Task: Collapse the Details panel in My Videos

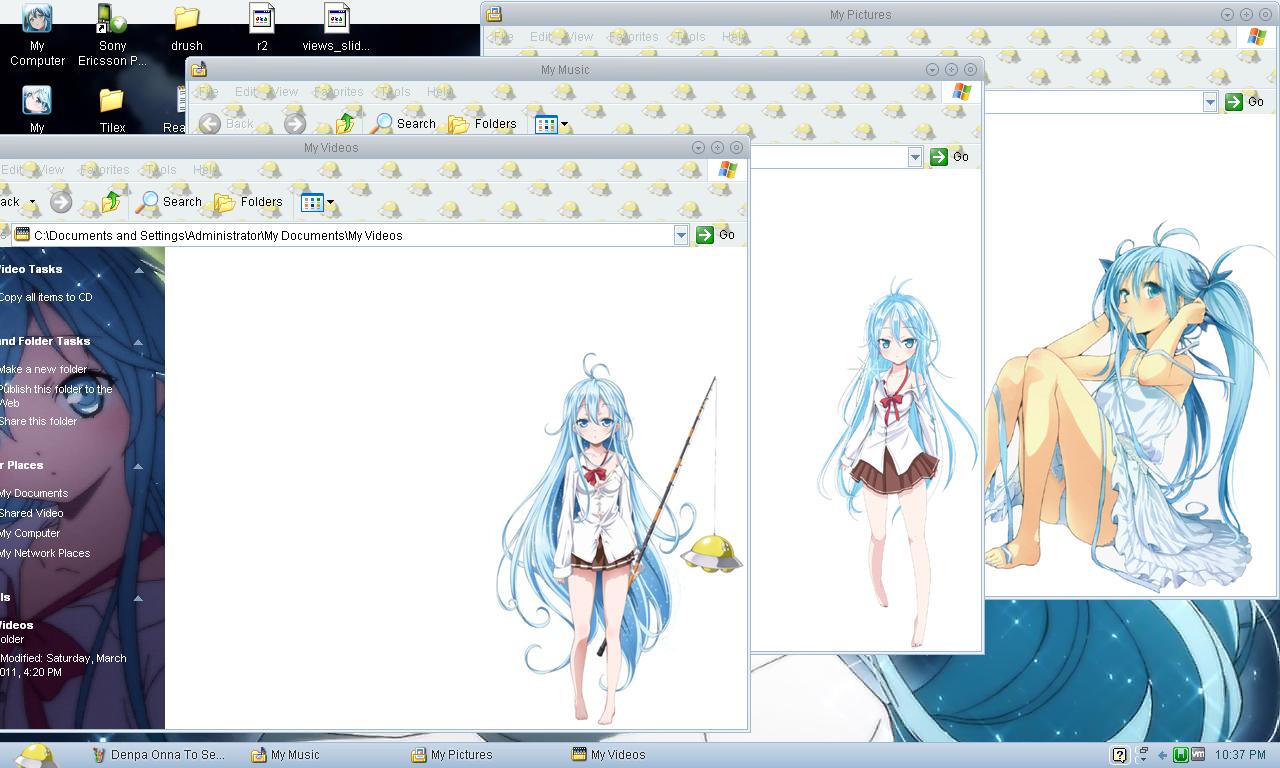Action: click(x=139, y=598)
